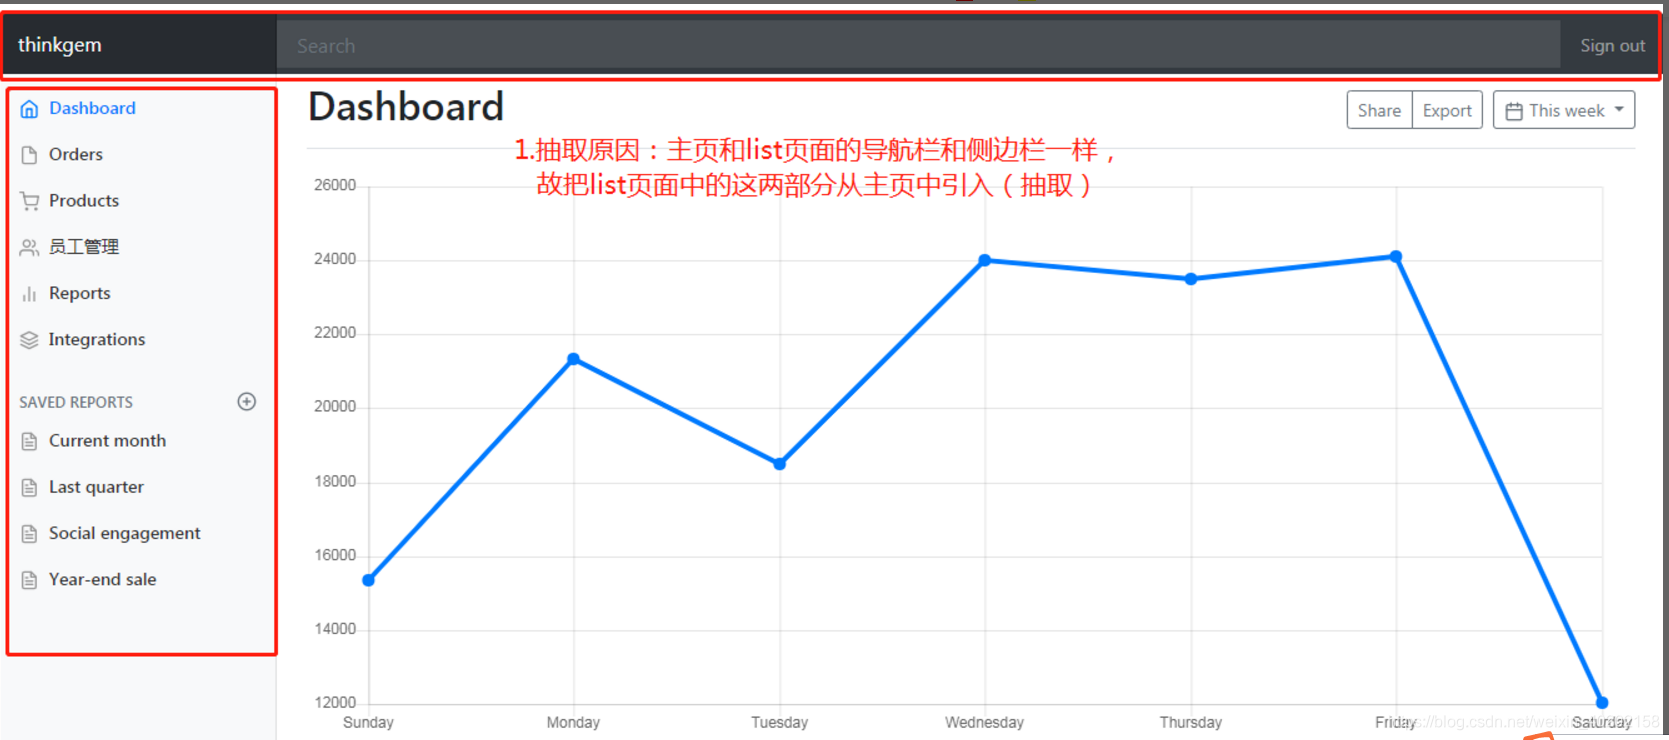Open the Social engagement saved report
1669x740 pixels.
(x=125, y=533)
